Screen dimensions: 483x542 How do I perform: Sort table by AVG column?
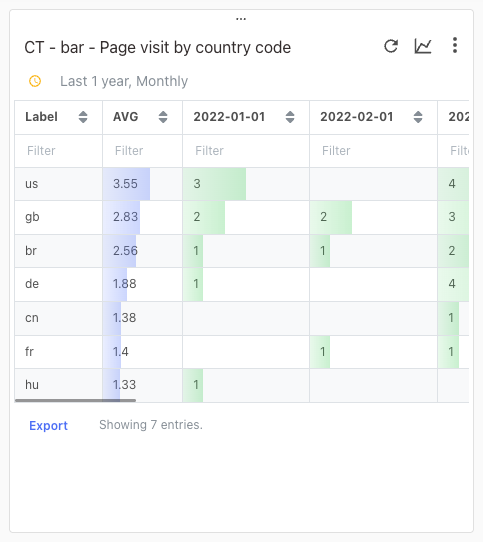(163, 117)
